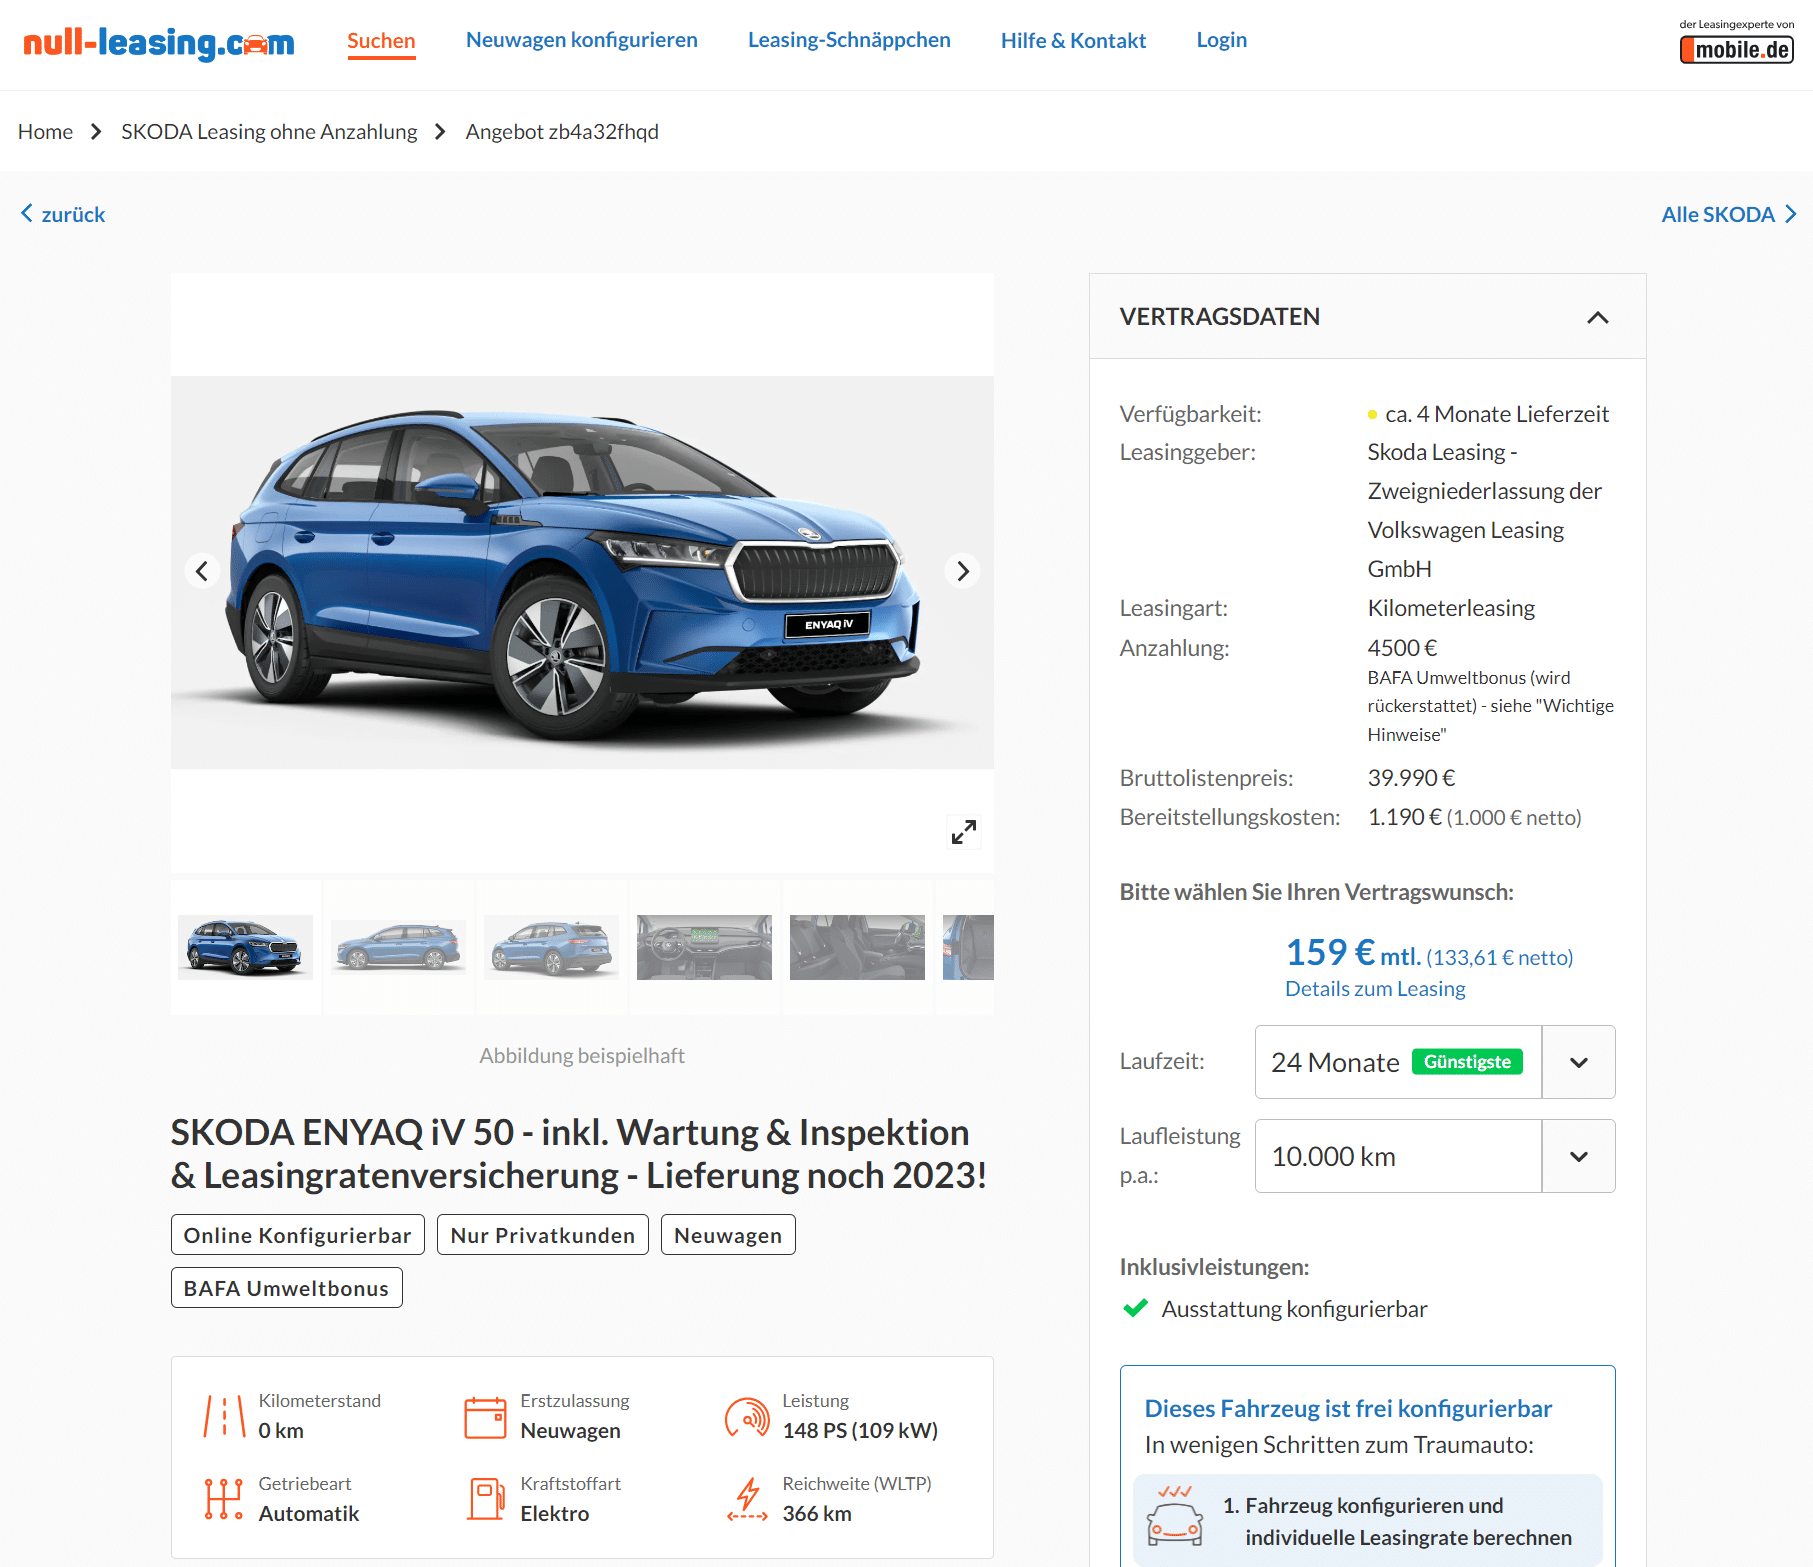Select the seats interior thumbnail
Image resolution: width=1813 pixels, height=1567 pixels.
click(857, 947)
